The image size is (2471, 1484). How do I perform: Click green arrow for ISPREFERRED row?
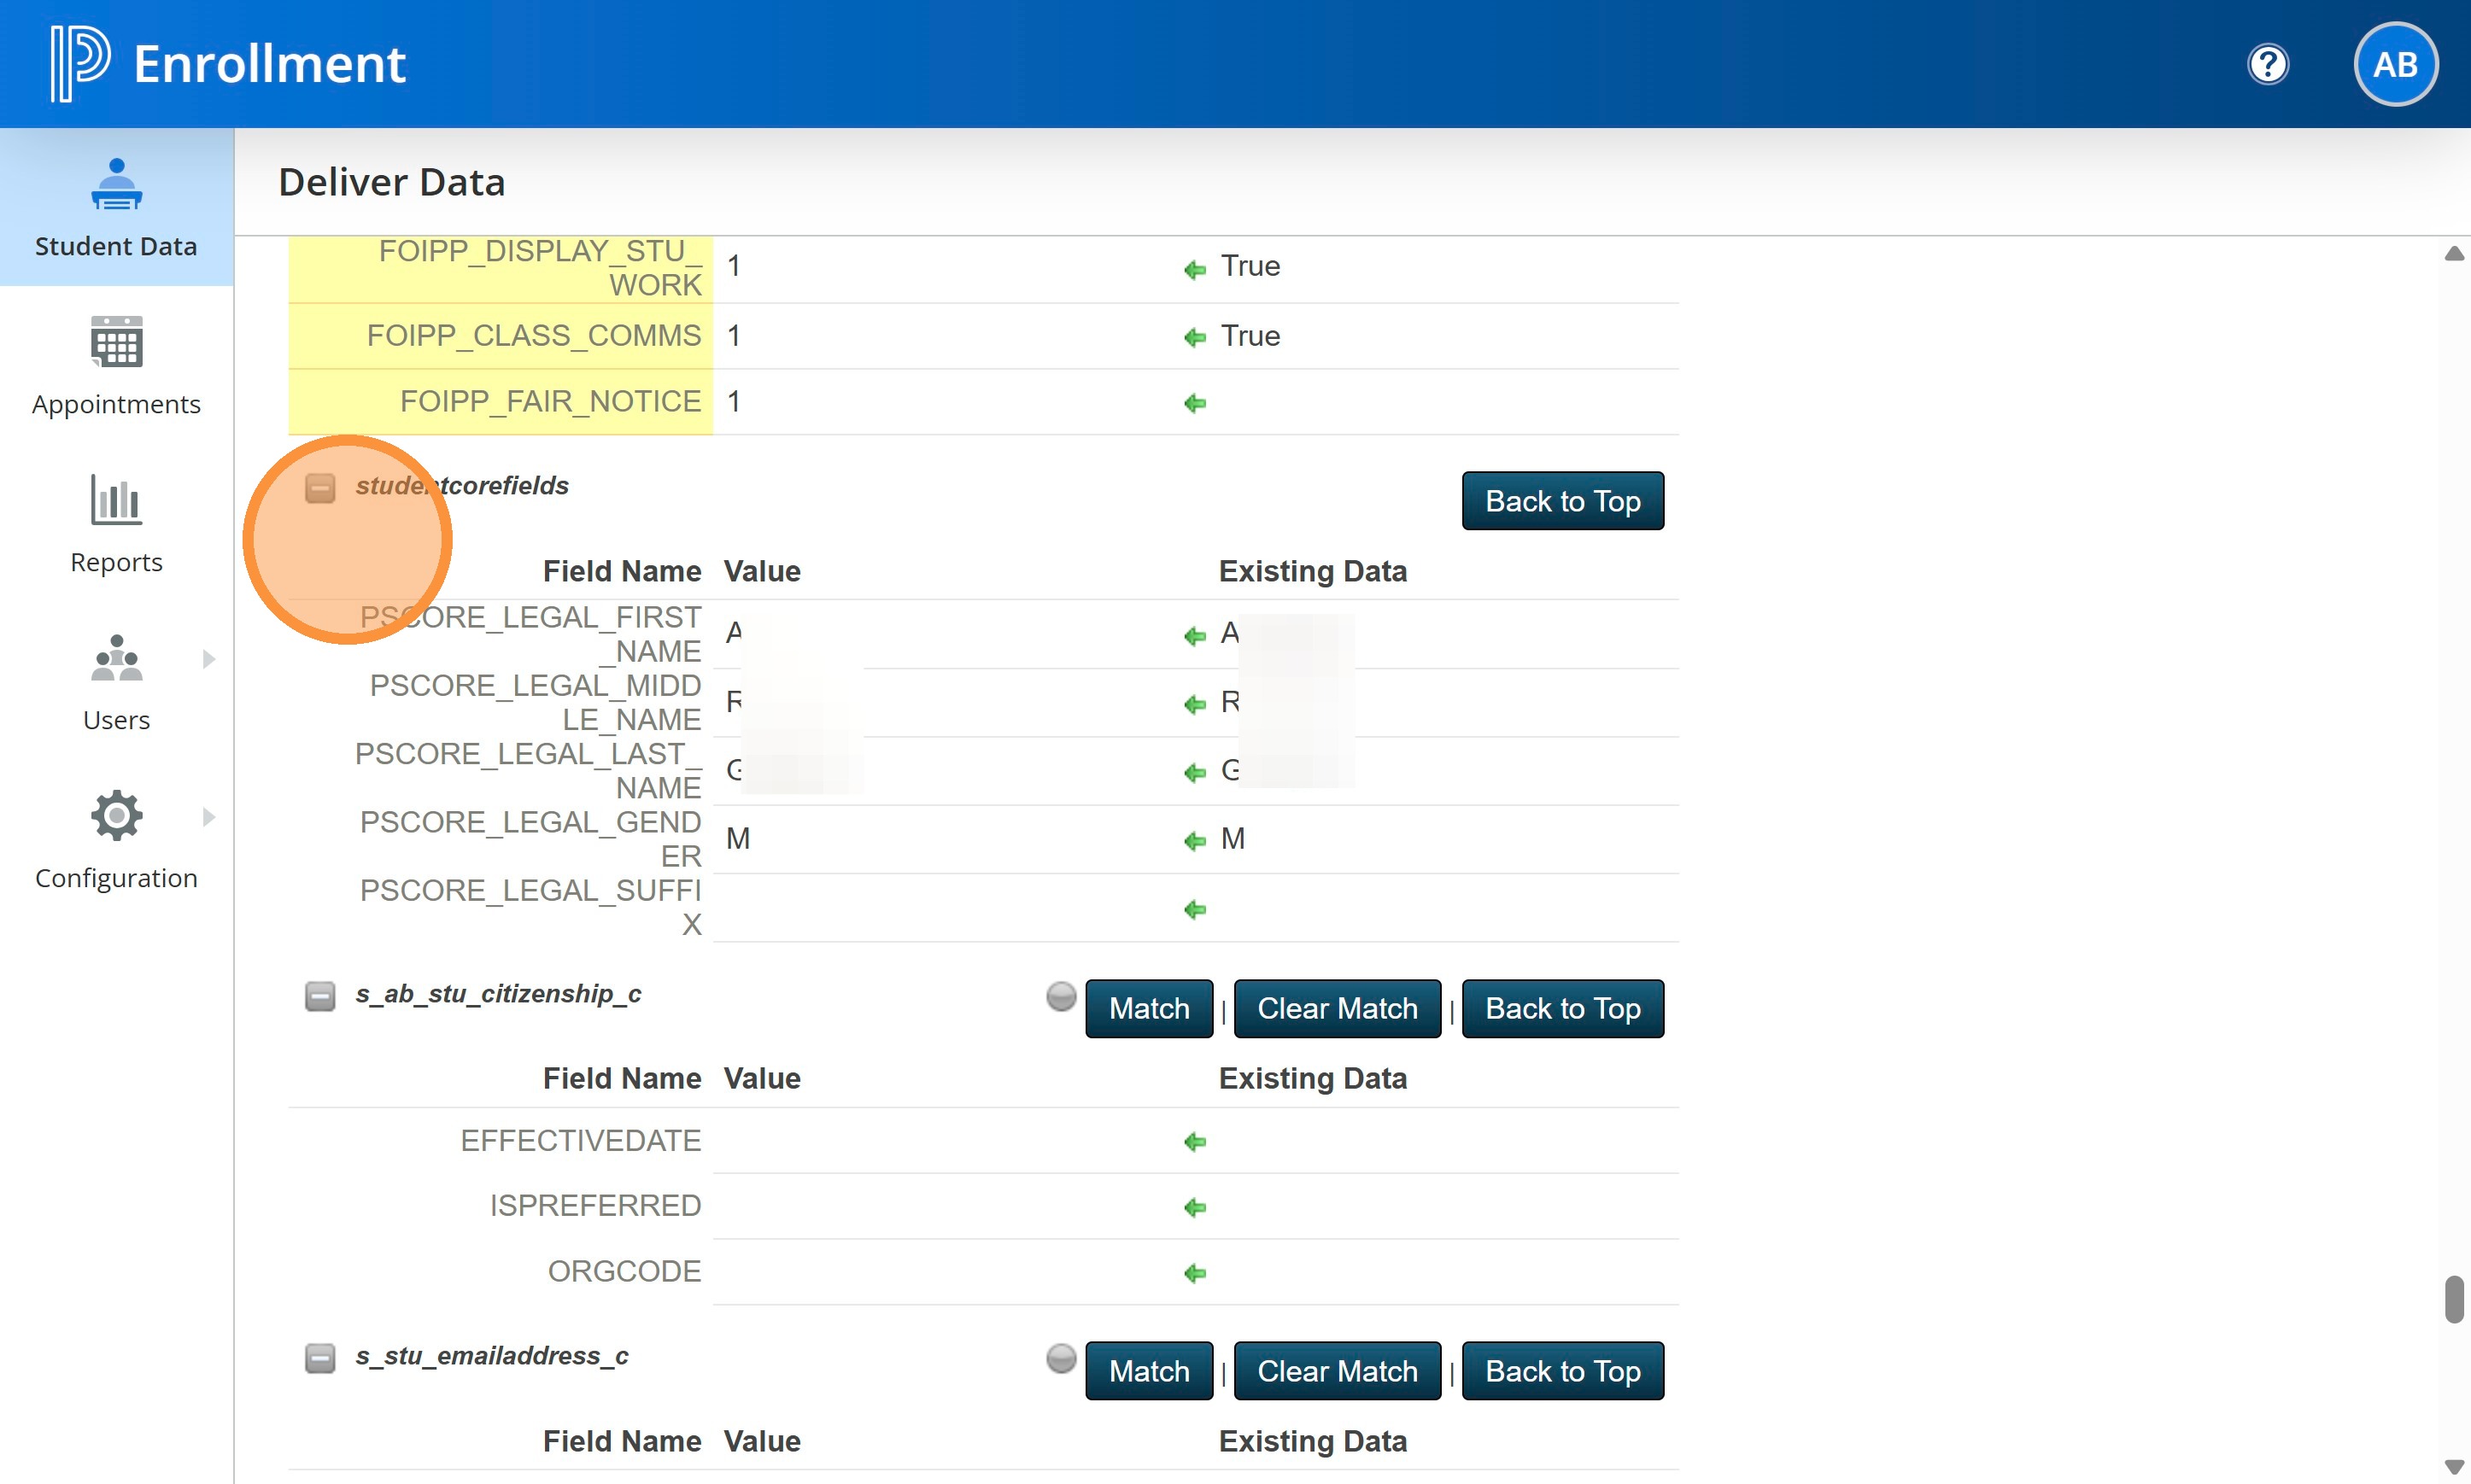pyautogui.click(x=1194, y=1207)
